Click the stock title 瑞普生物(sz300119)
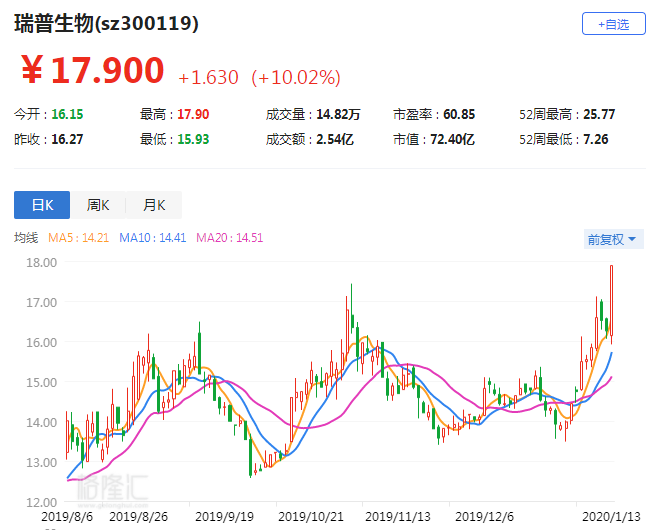This screenshot has height=530, width=658. point(107,23)
